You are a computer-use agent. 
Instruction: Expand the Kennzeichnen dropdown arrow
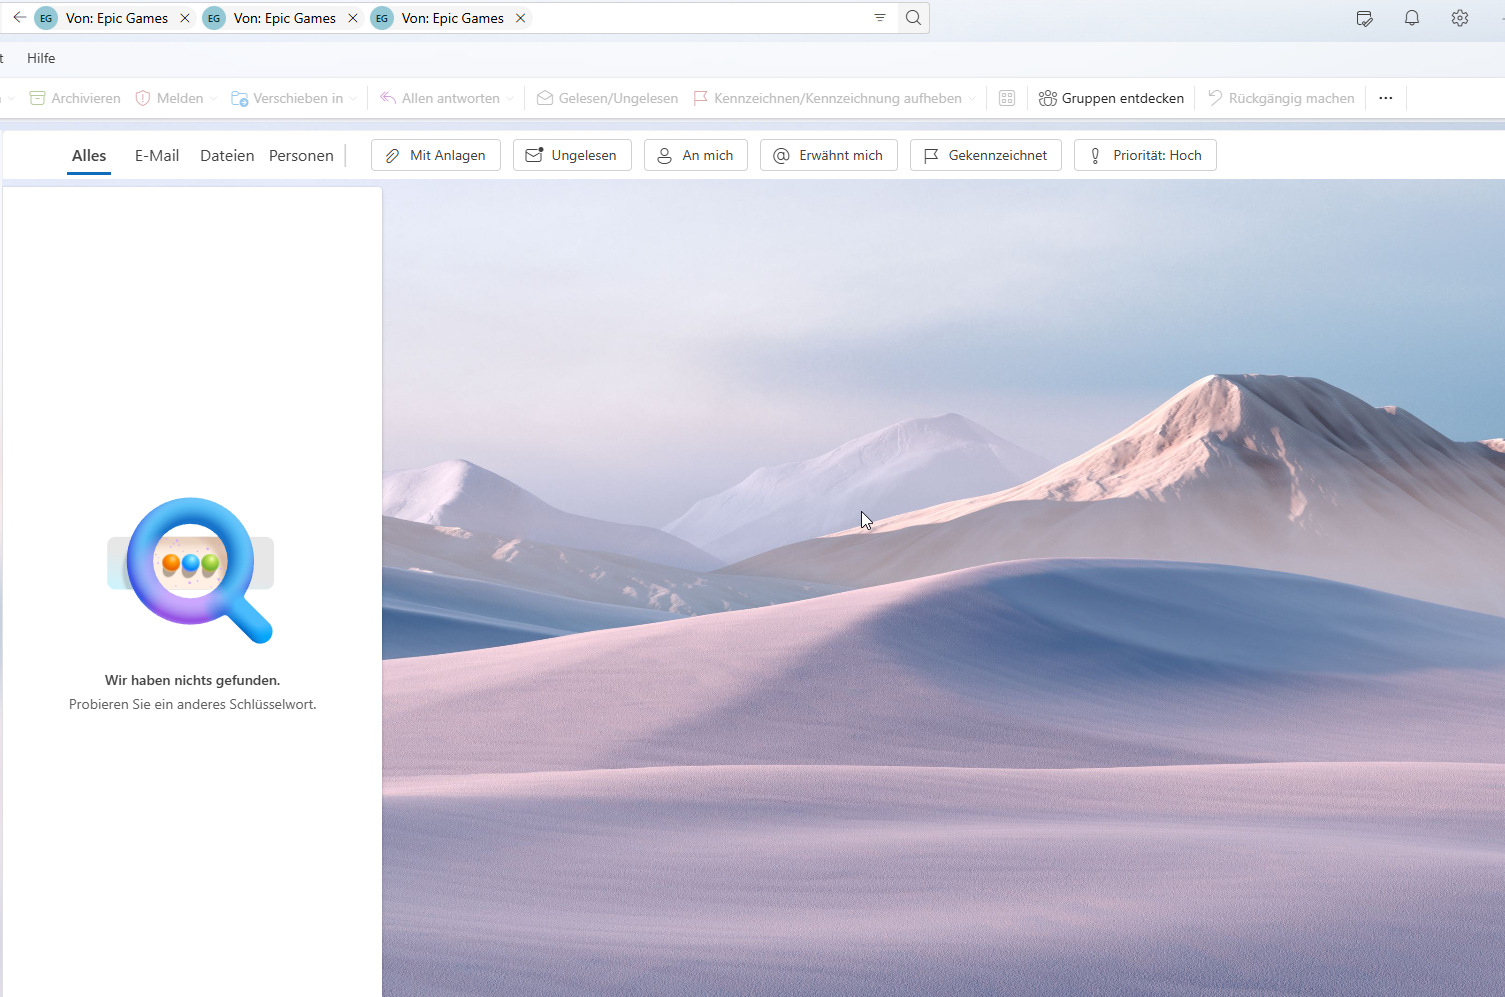tap(972, 98)
